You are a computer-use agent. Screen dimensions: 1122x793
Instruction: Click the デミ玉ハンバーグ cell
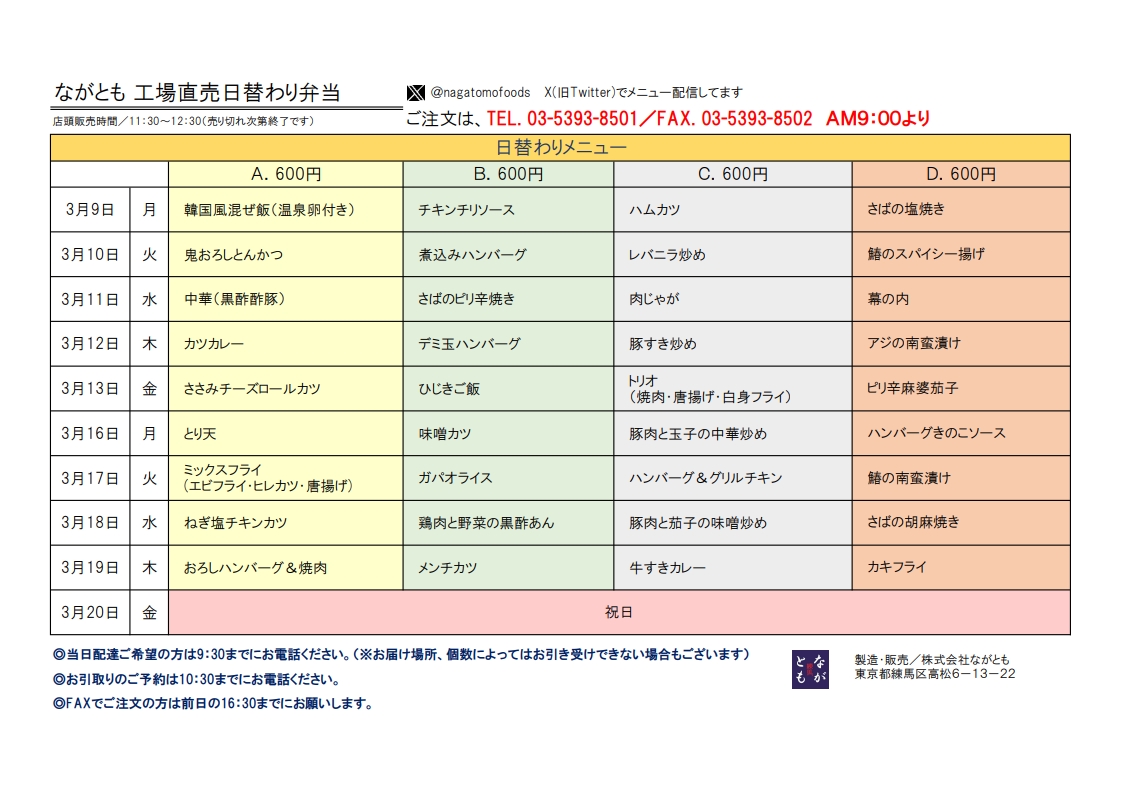[x=508, y=344]
